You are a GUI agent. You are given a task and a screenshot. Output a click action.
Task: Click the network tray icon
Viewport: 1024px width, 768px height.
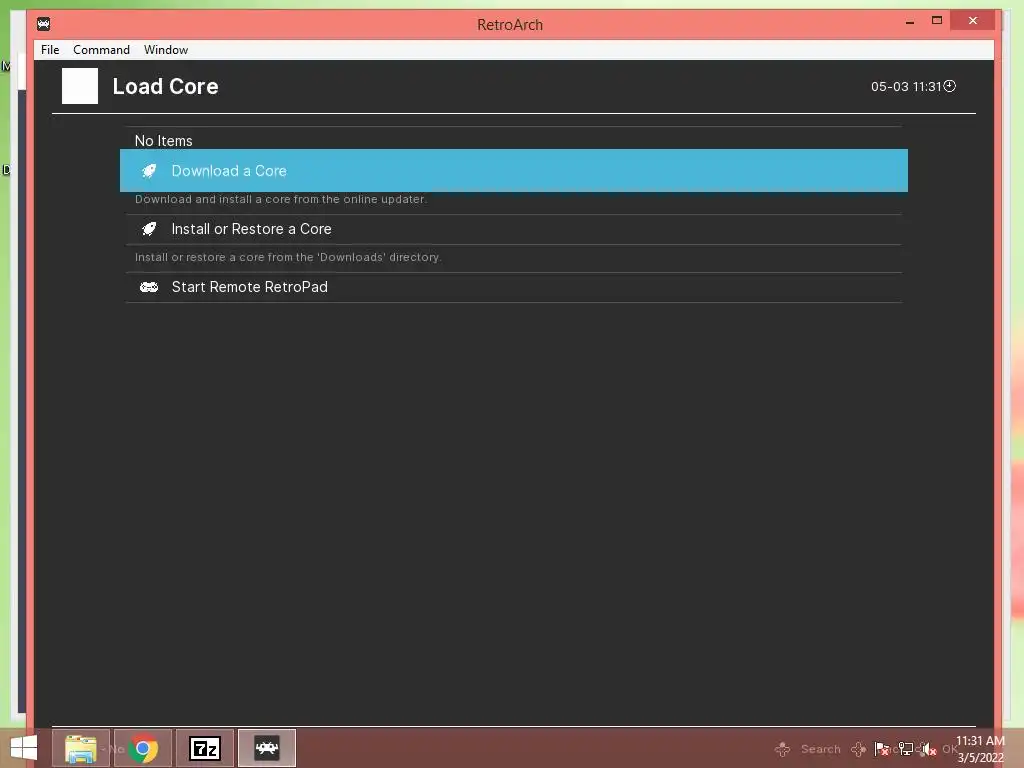(906, 749)
